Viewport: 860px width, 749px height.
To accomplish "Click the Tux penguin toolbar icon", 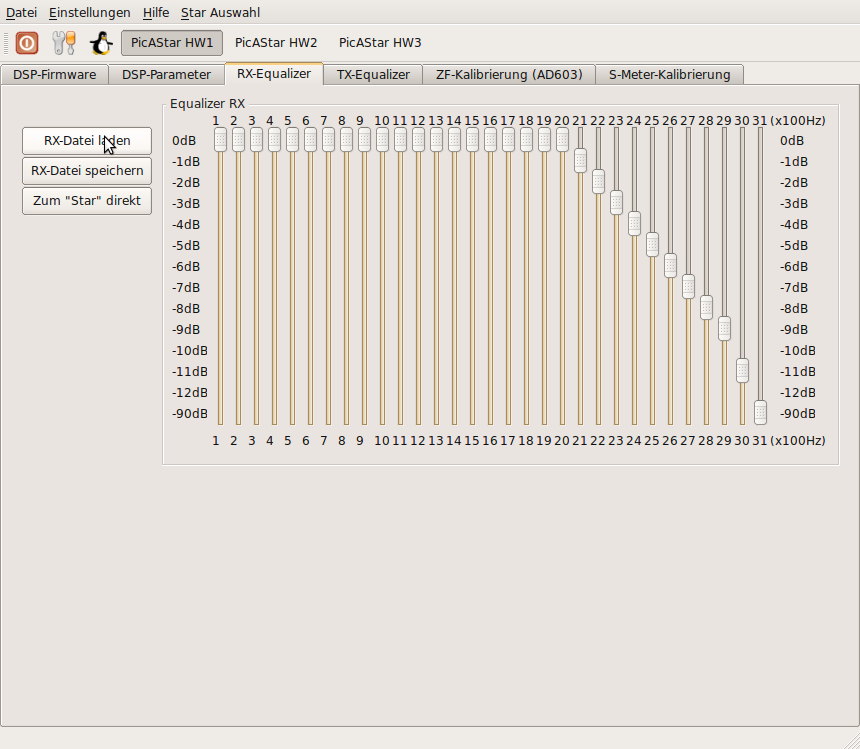I will (101, 43).
